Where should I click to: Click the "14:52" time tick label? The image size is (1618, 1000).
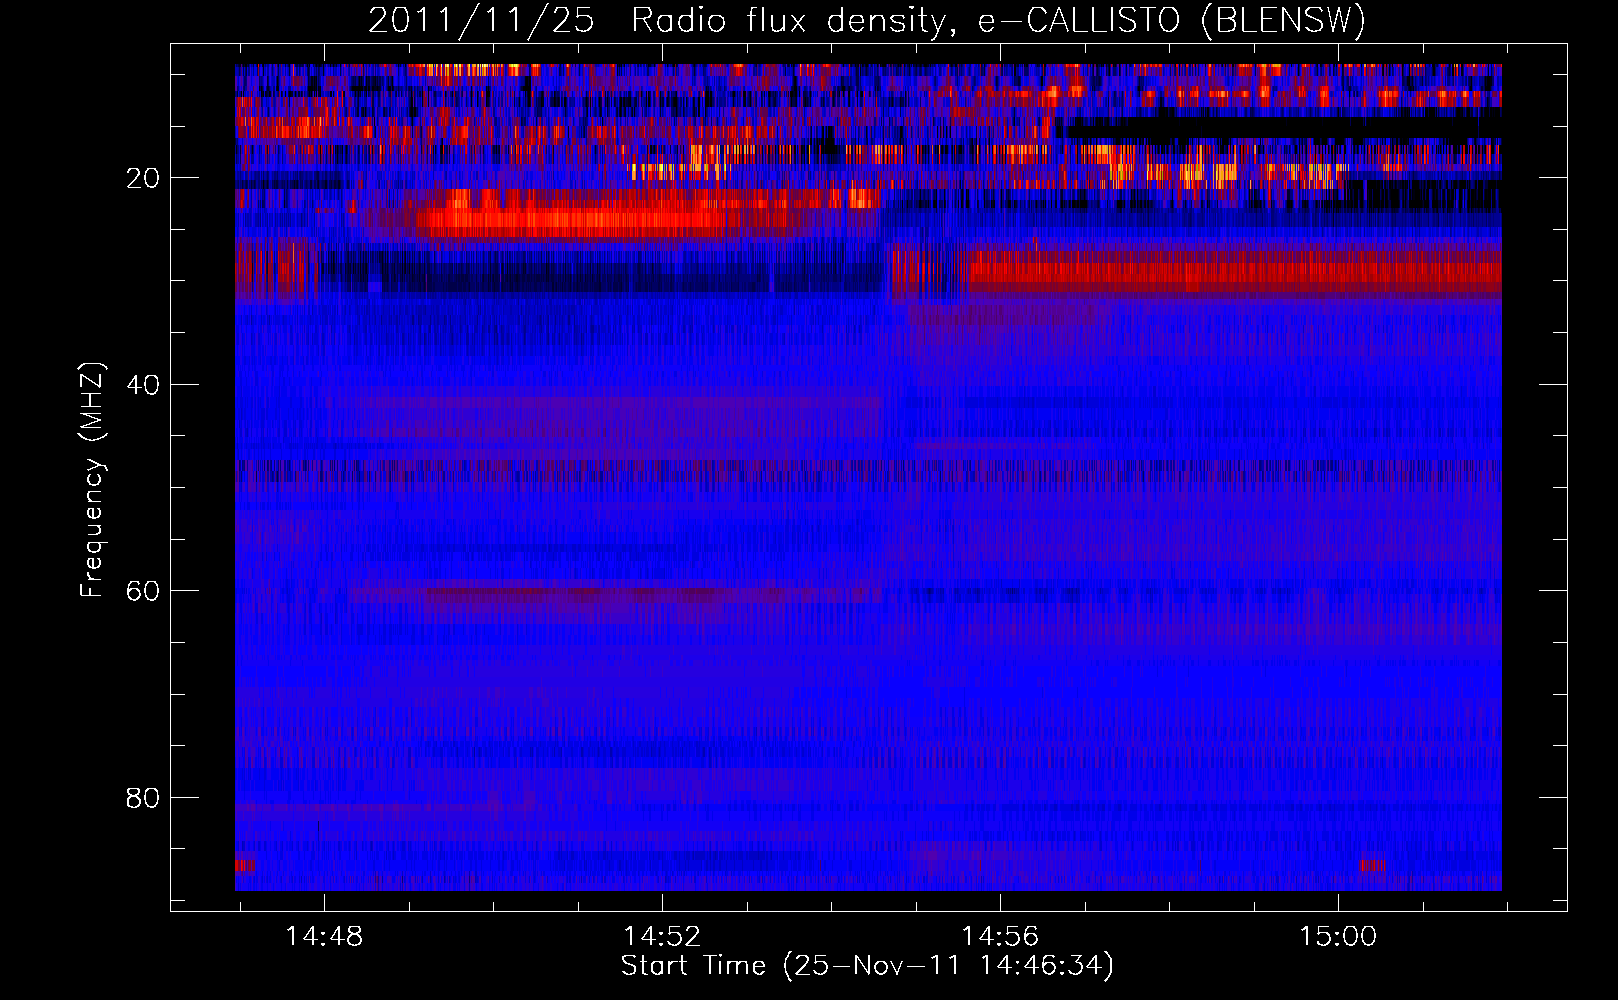[662, 937]
